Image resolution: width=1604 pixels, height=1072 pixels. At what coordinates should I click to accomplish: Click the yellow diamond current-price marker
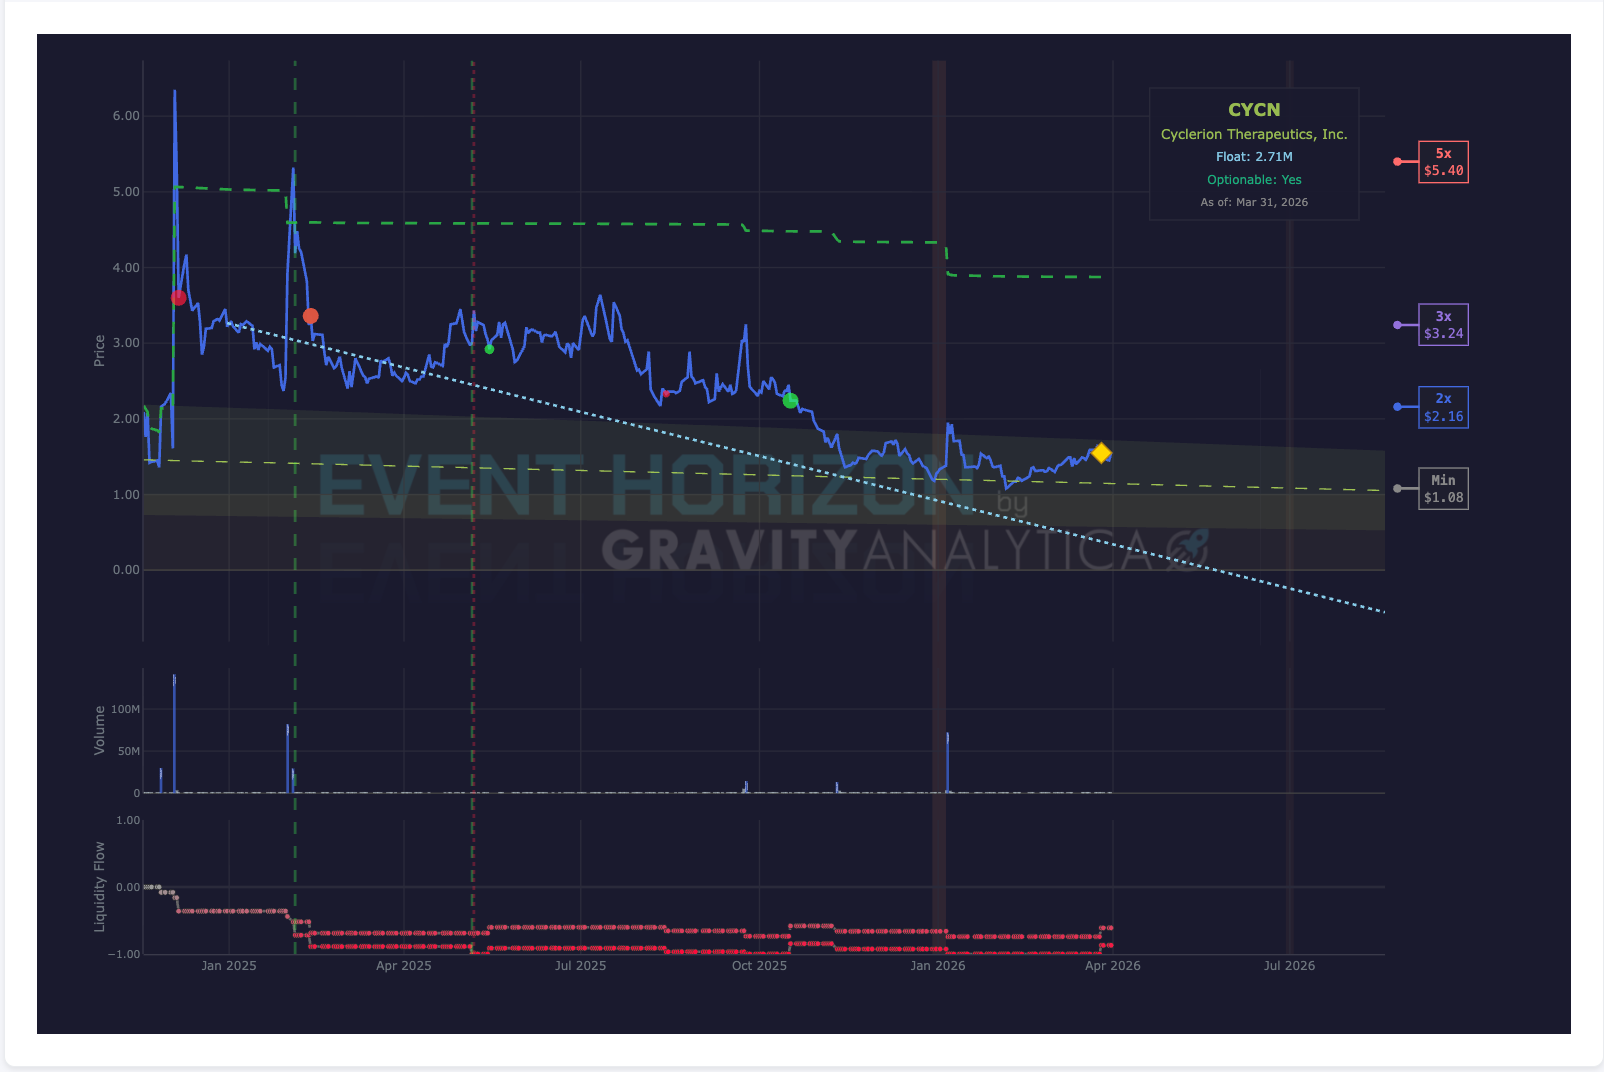click(x=1101, y=453)
